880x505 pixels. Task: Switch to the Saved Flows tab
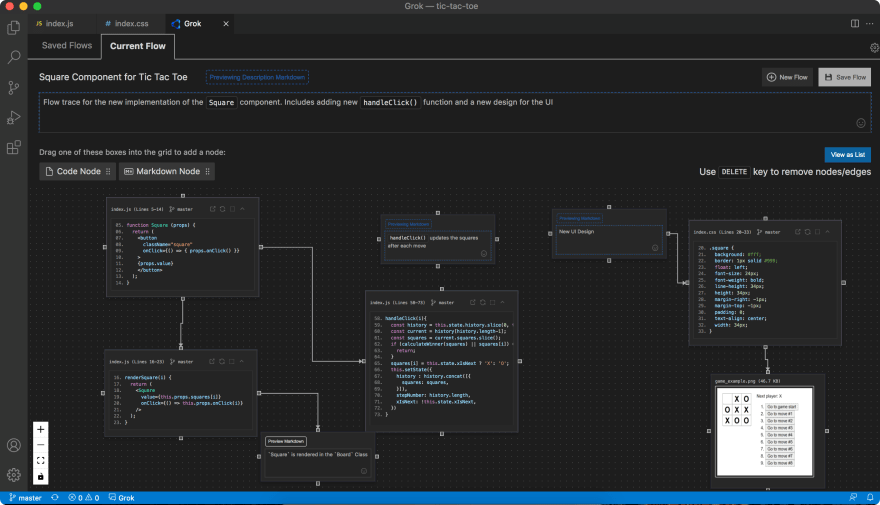point(67,45)
